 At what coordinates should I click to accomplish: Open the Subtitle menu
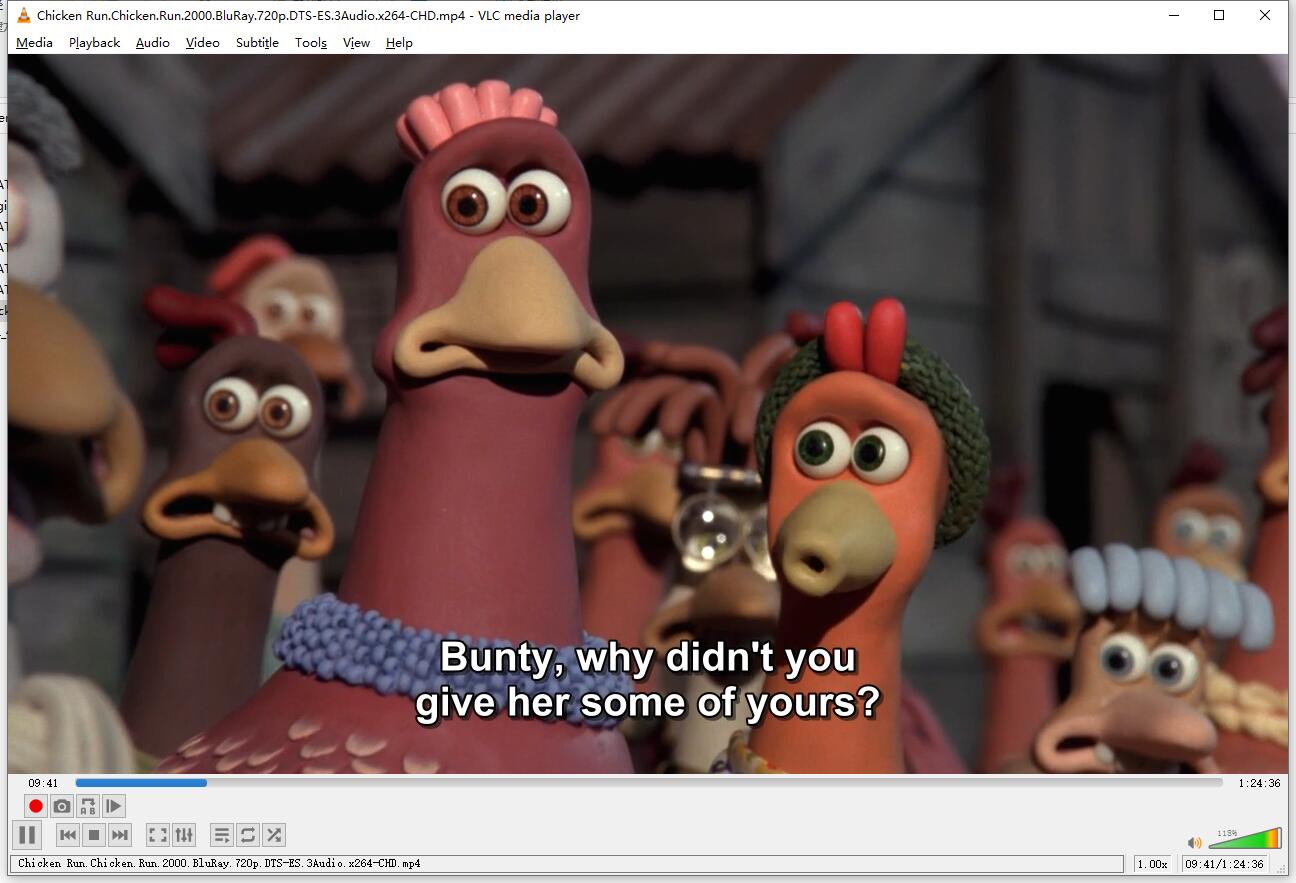[257, 42]
